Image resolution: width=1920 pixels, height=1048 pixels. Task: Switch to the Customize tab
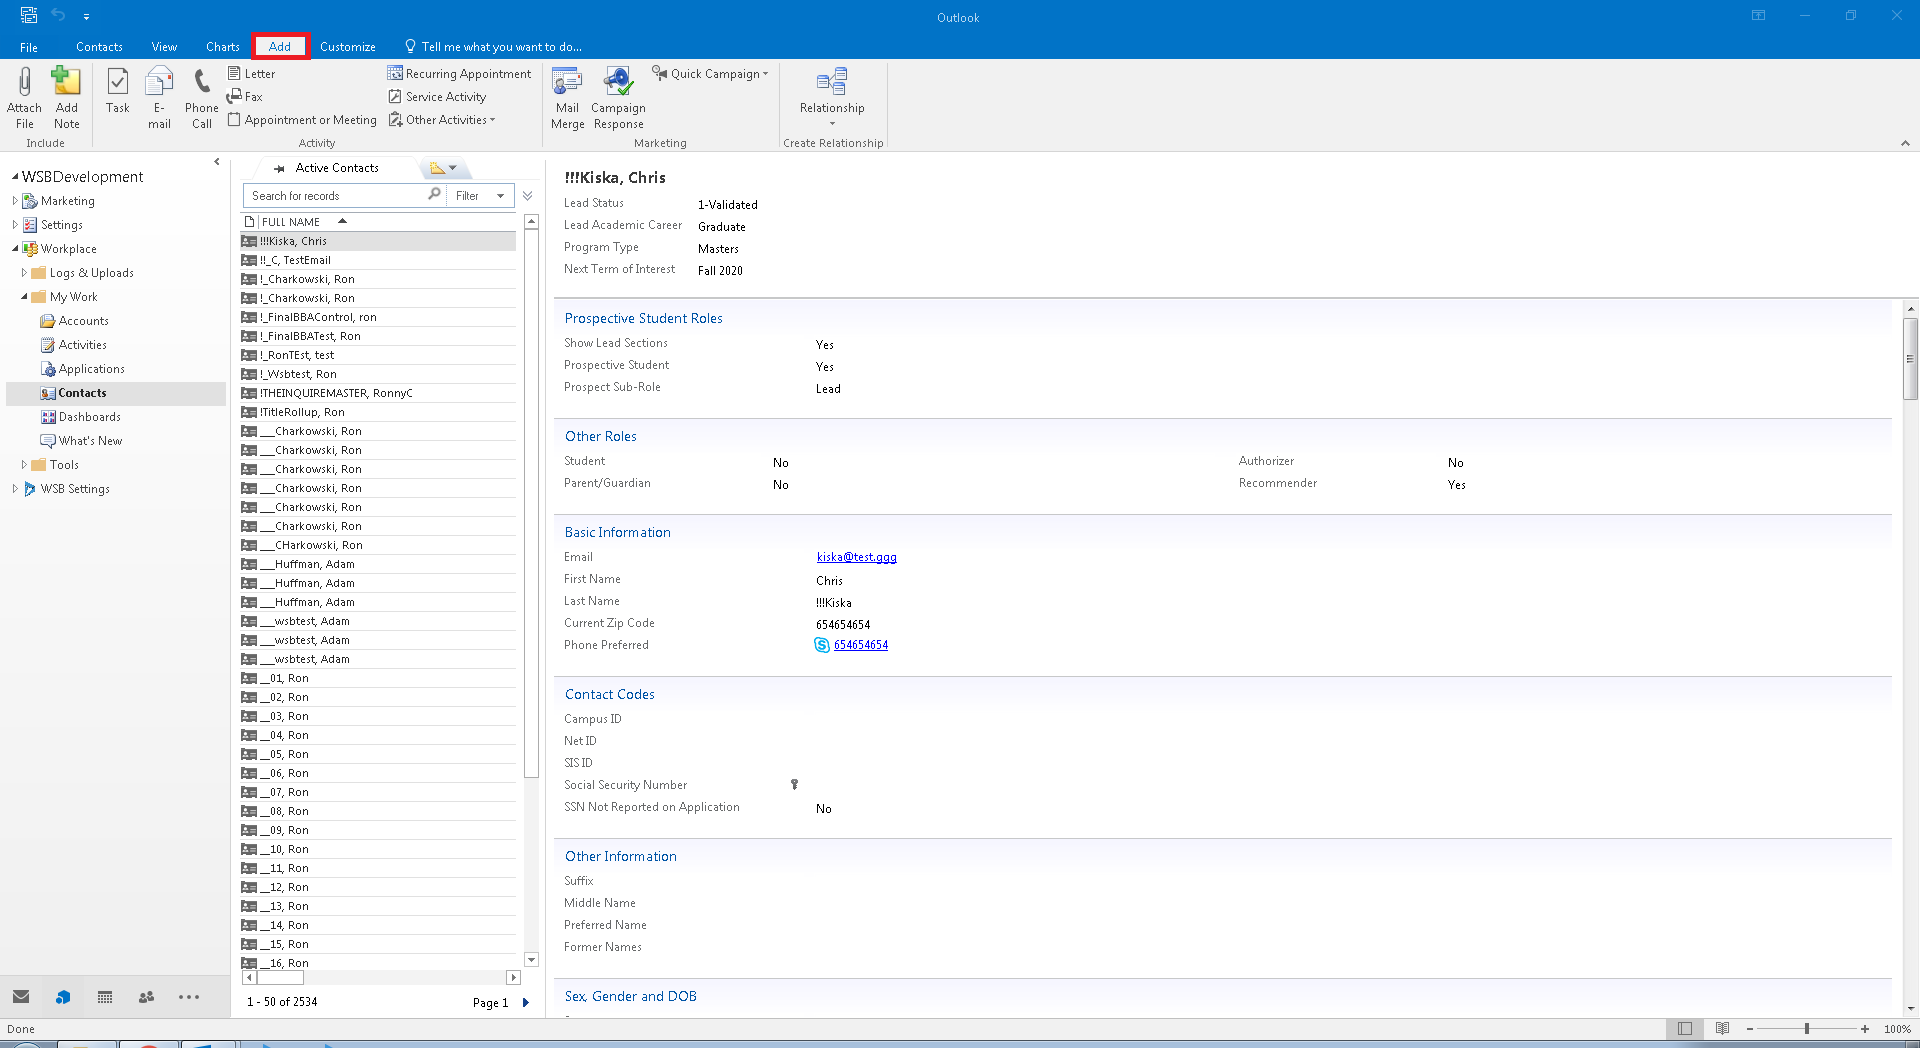347,47
